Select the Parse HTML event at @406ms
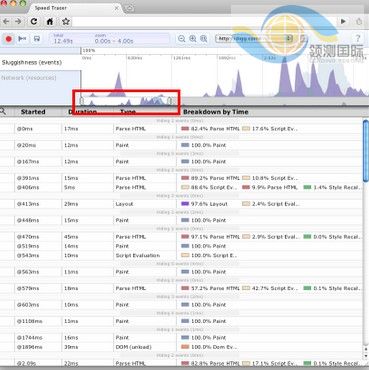The image size is (369, 370). coord(182,188)
